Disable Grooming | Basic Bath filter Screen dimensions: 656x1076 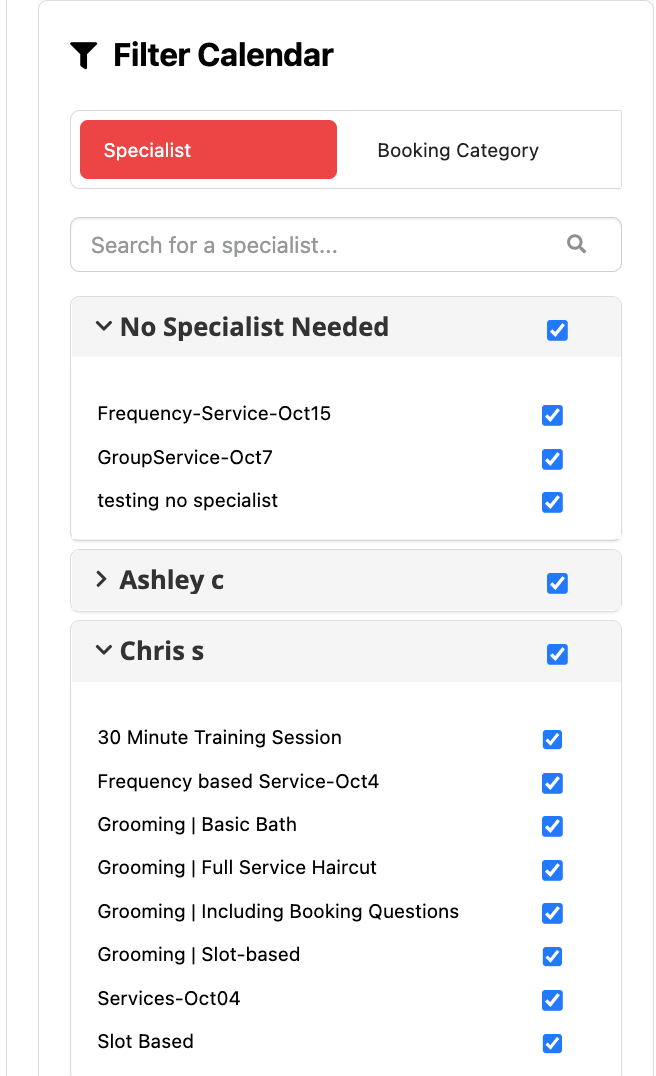(x=552, y=827)
